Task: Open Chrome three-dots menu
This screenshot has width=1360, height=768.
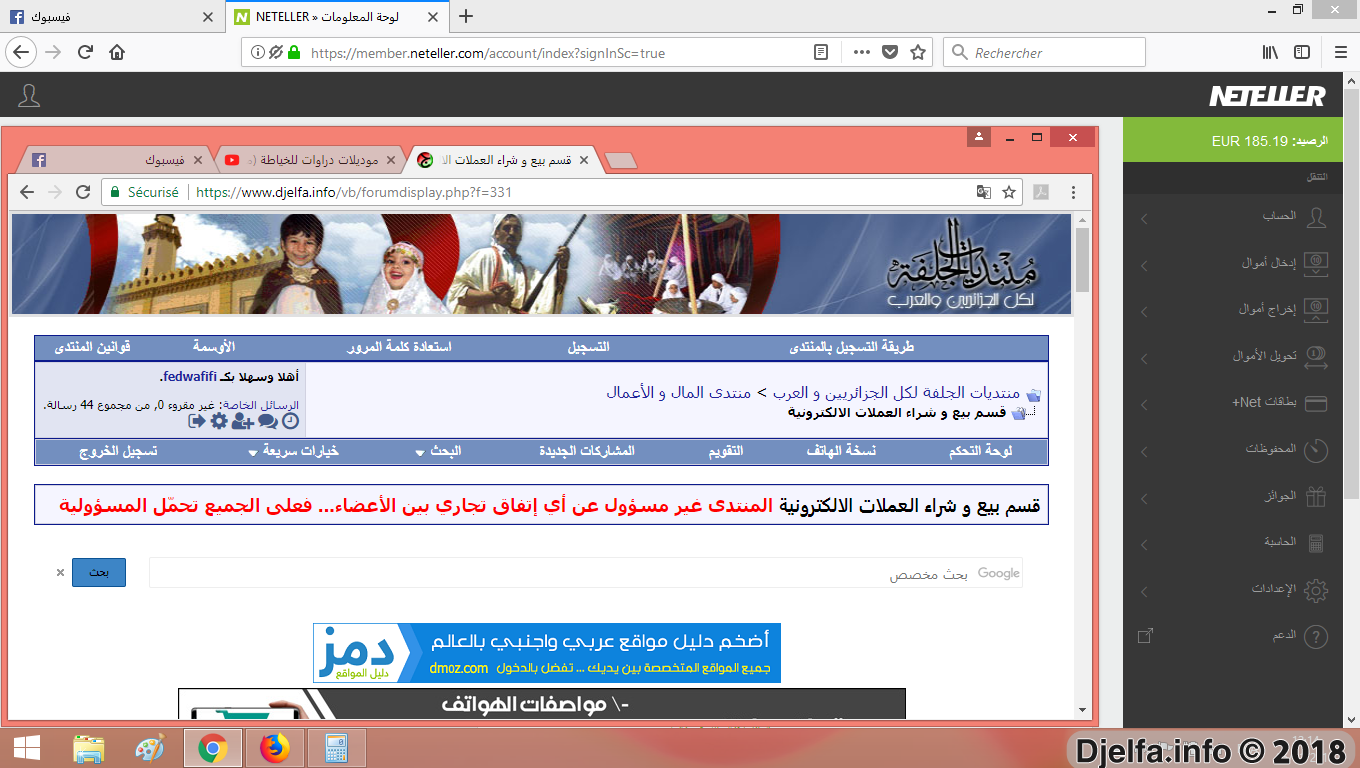Action: click(1074, 192)
